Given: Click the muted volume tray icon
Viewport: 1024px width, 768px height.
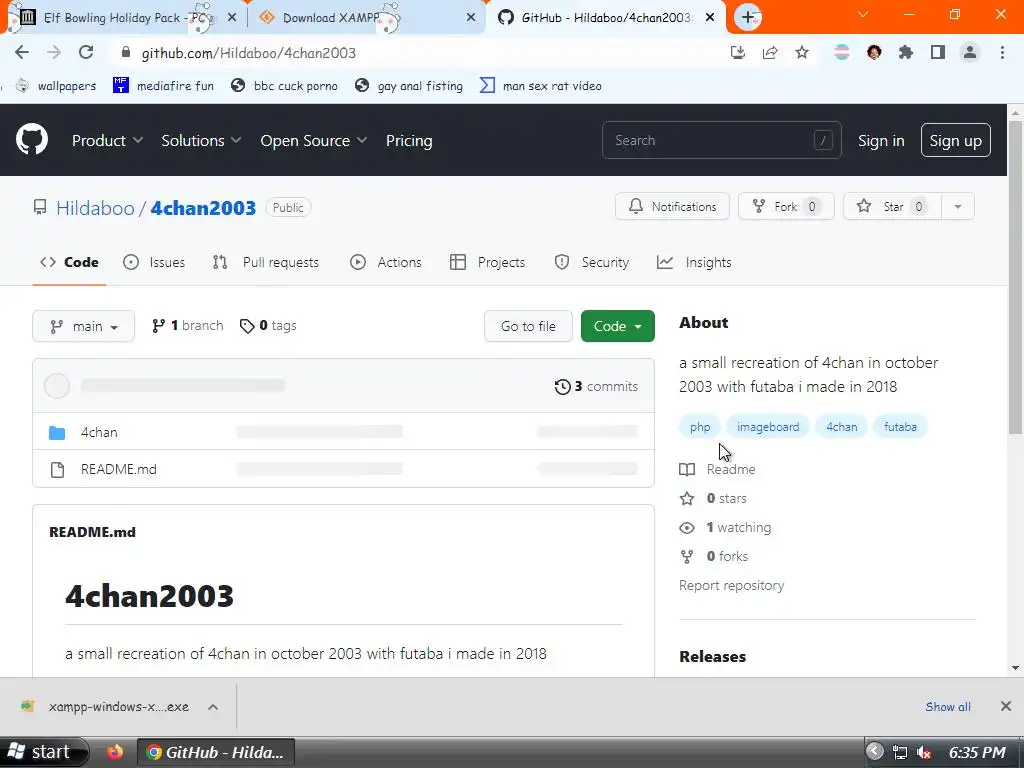Looking at the screenshot, I should tap(923, 752).
